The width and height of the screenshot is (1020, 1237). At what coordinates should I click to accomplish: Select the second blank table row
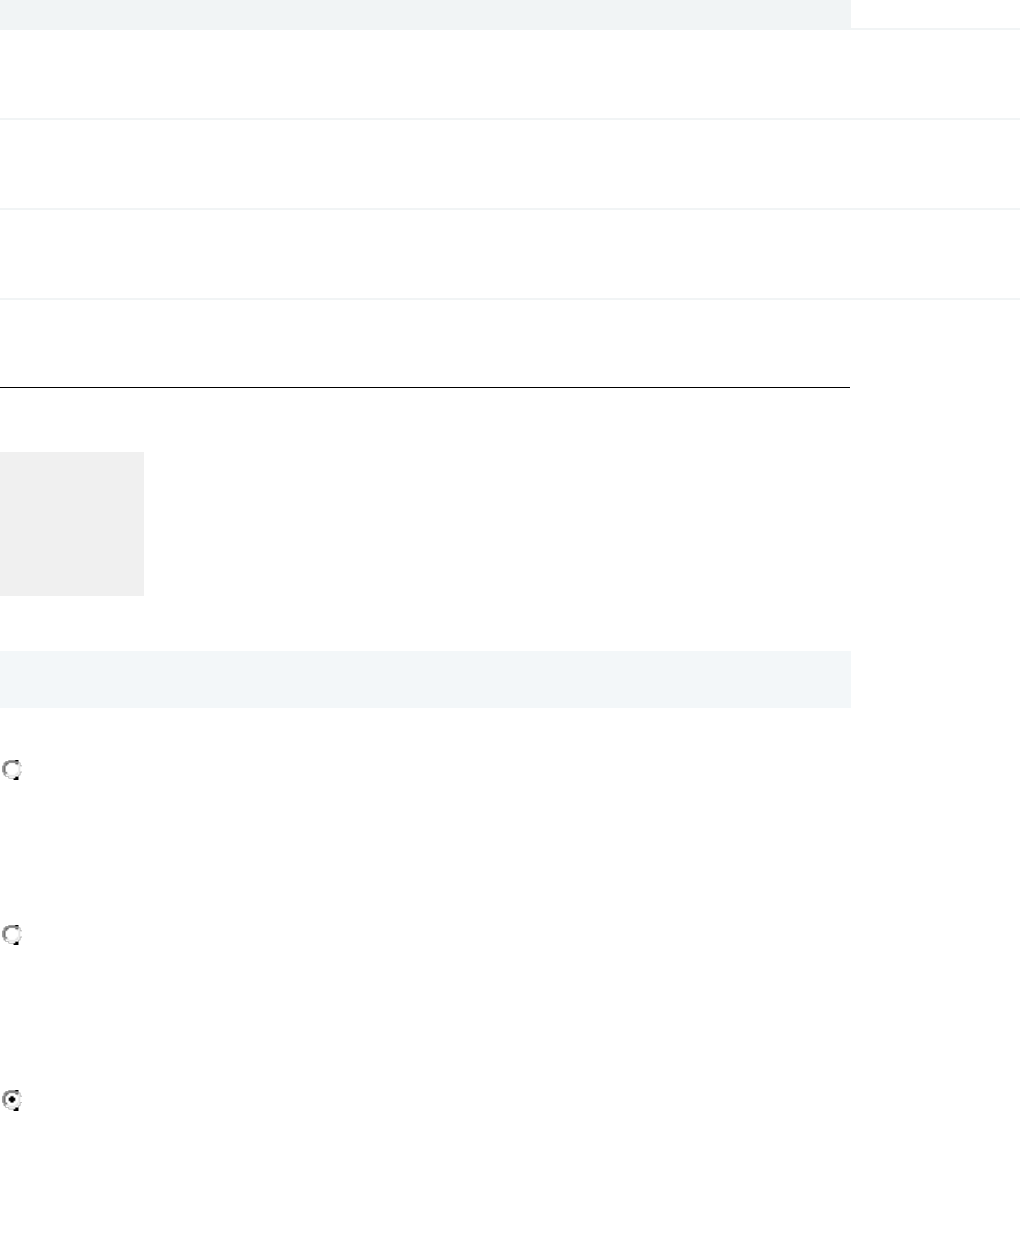pos(425,165)
